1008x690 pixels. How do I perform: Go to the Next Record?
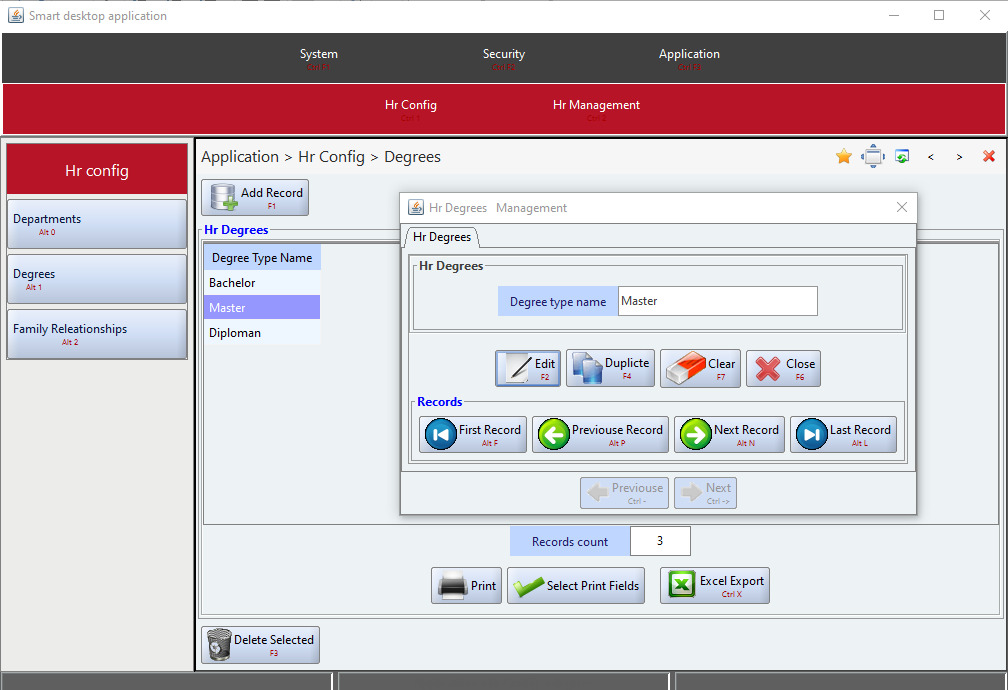(x=729, y=434)
